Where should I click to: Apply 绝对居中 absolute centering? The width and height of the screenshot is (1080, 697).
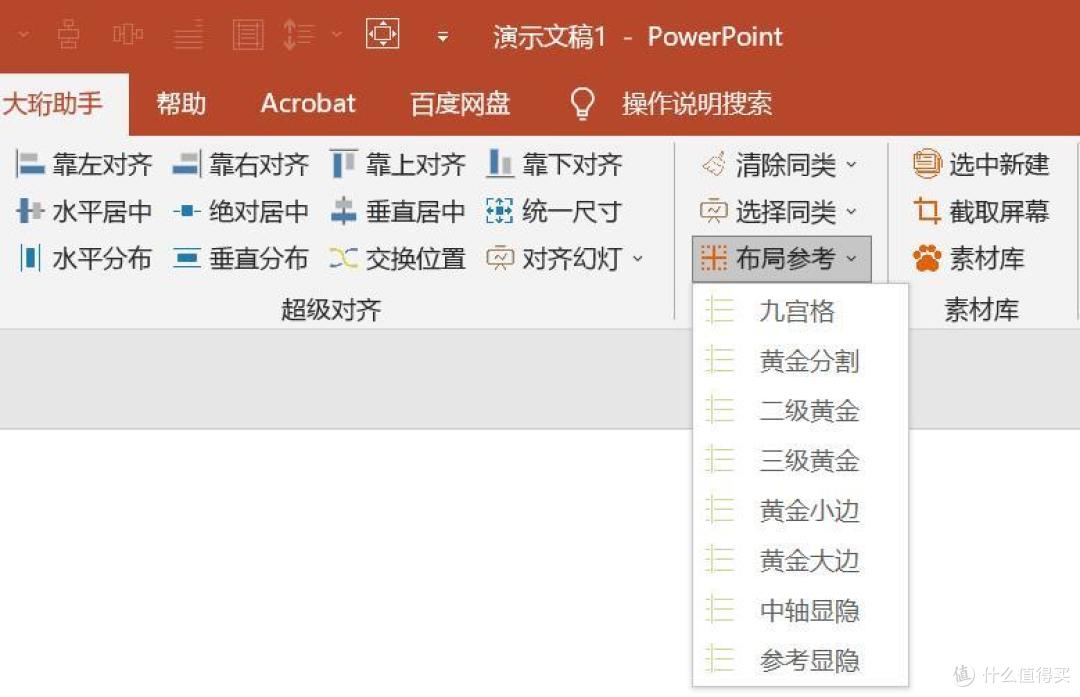(240, 211)
